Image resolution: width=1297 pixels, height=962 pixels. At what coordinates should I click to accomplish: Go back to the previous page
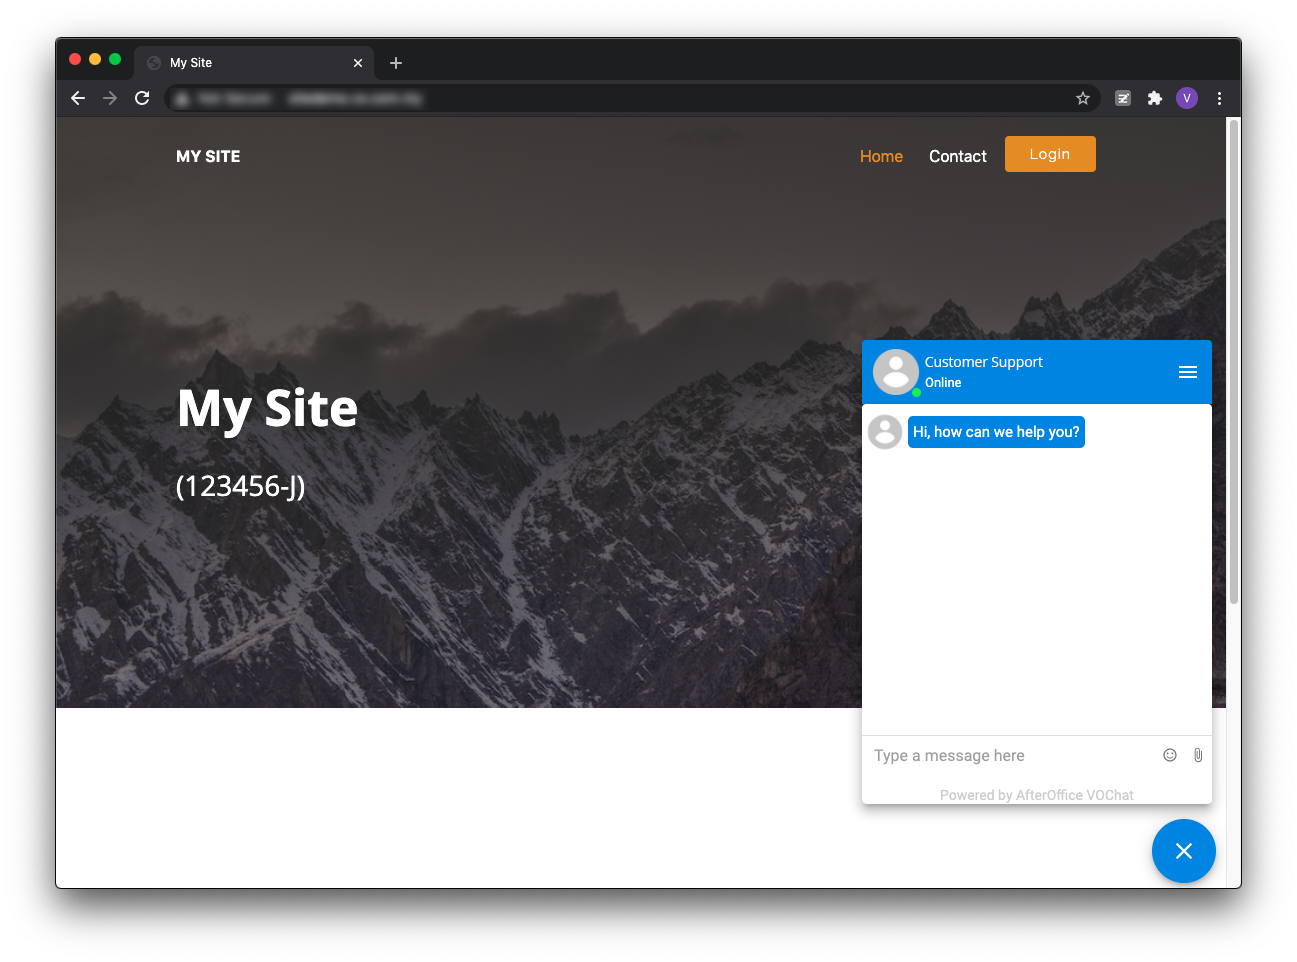click(x=78, y=98)
